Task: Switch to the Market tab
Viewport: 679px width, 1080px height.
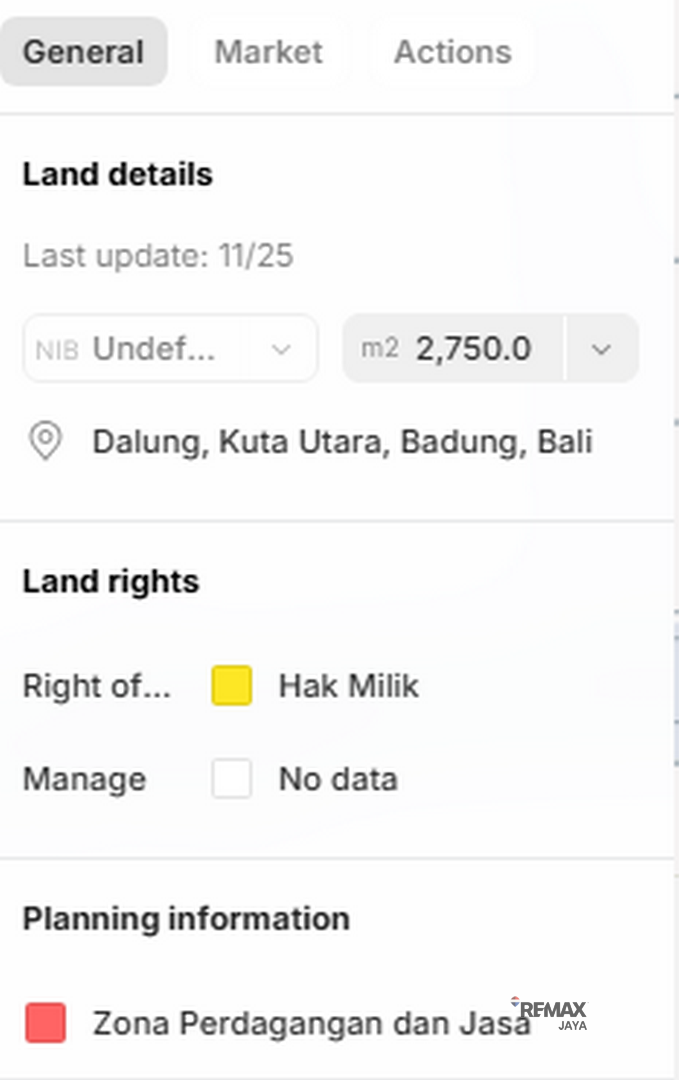Action: (268, 52)
